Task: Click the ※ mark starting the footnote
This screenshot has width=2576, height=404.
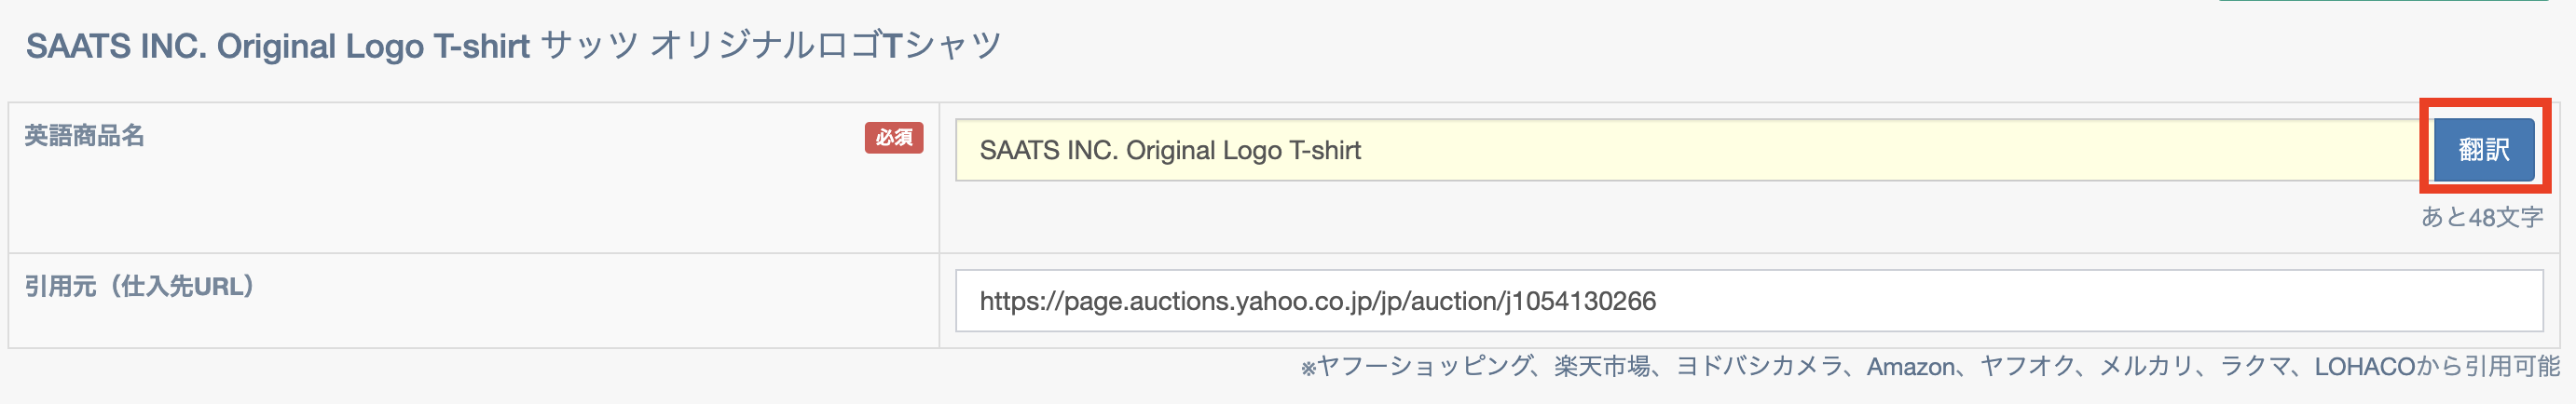Action: pos(1308,369)
